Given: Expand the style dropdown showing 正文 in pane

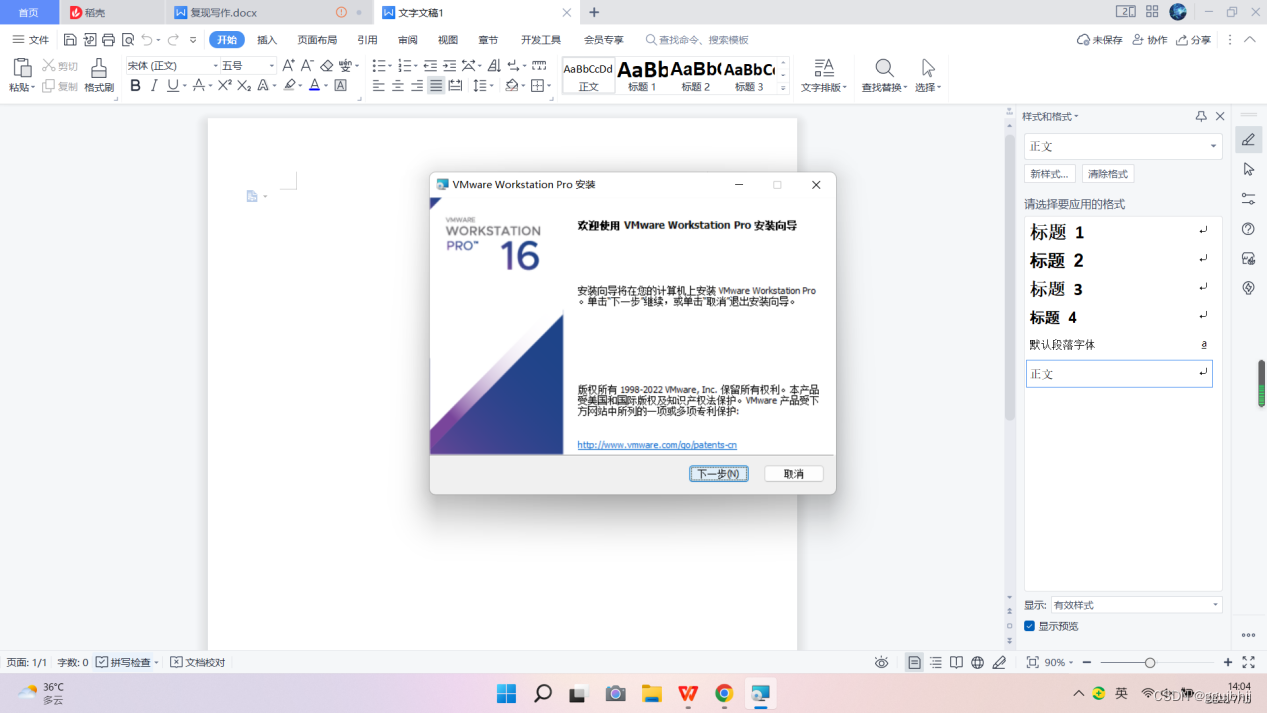Looking at the screenshot, I should 1213,146.
